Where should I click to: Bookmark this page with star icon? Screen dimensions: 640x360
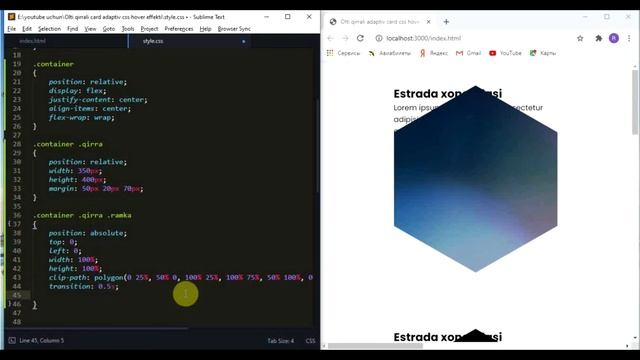click(580, 38)
